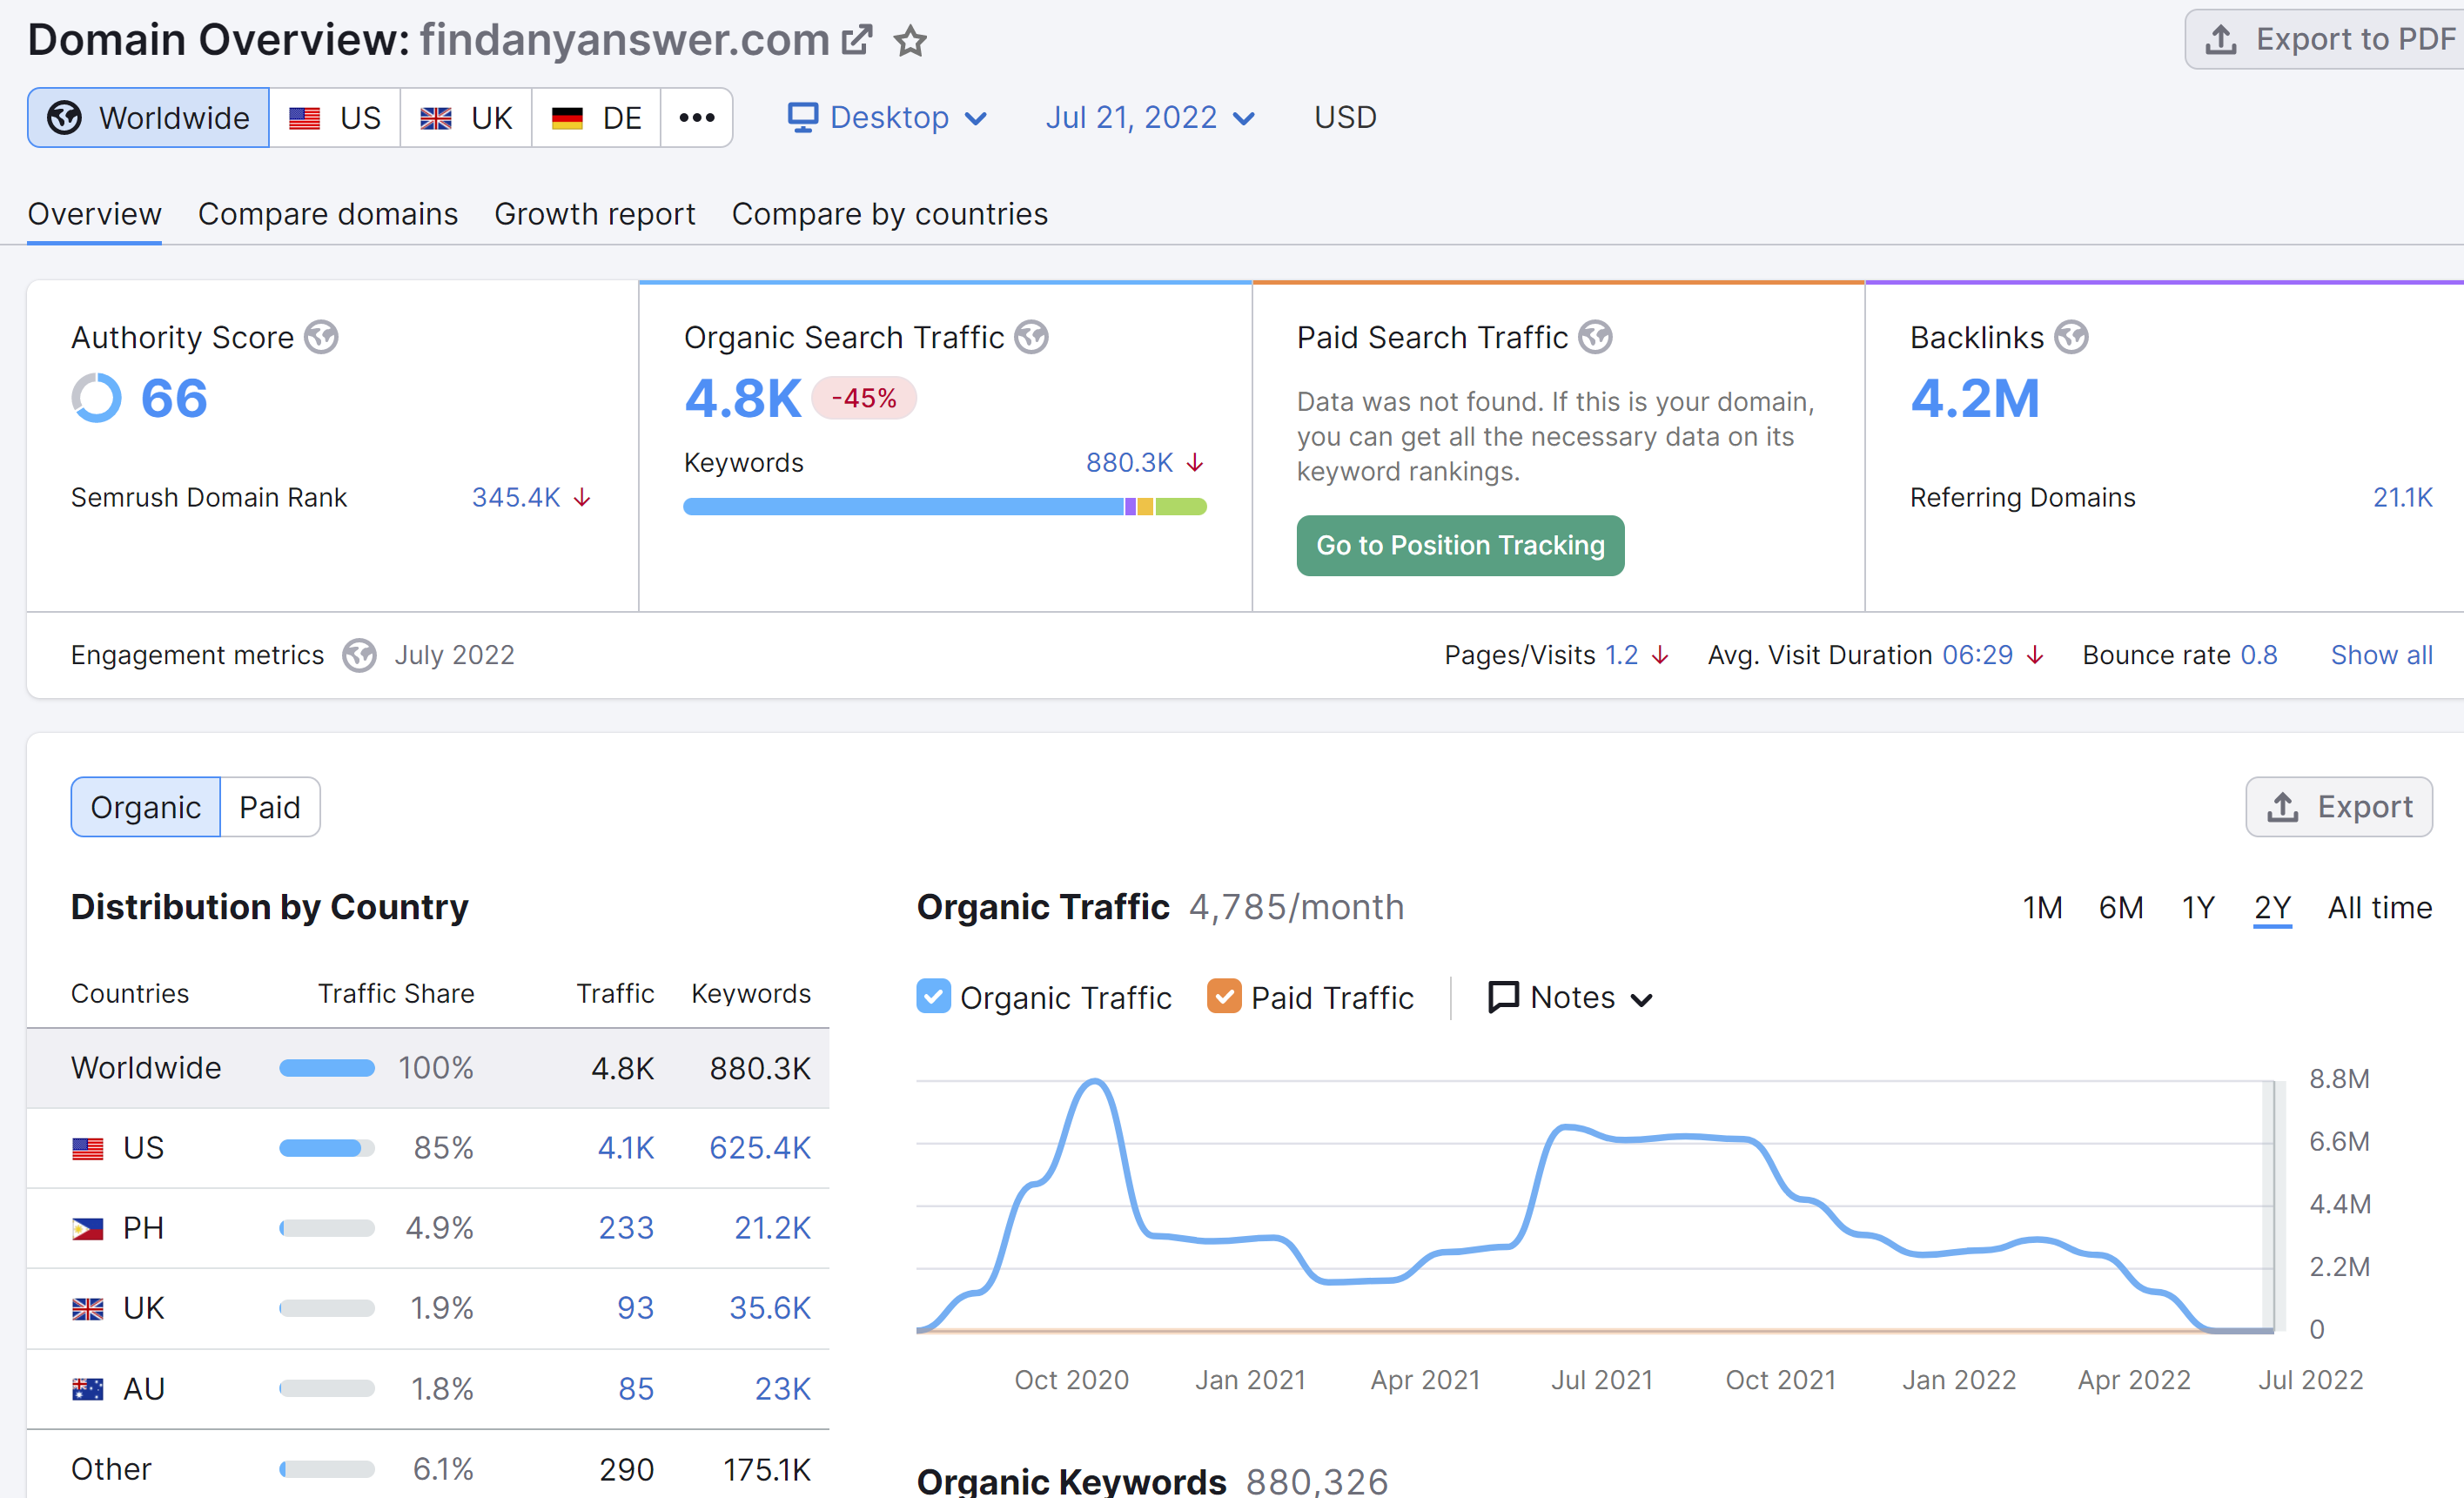This screenshot has height=1498, width=2464.
Task: Click the United States flag in country table
Action: click(88, 1148)
